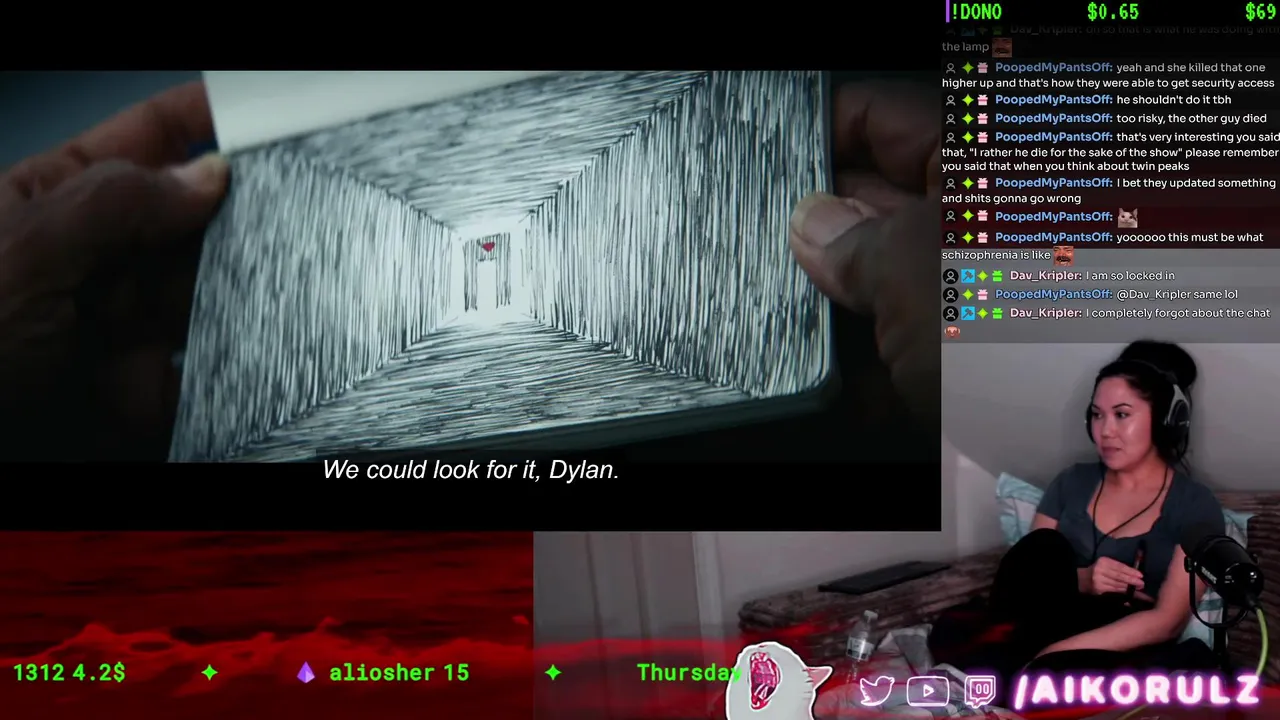
Task: Click the Twitch logo icon
Action: click(980, 691)
